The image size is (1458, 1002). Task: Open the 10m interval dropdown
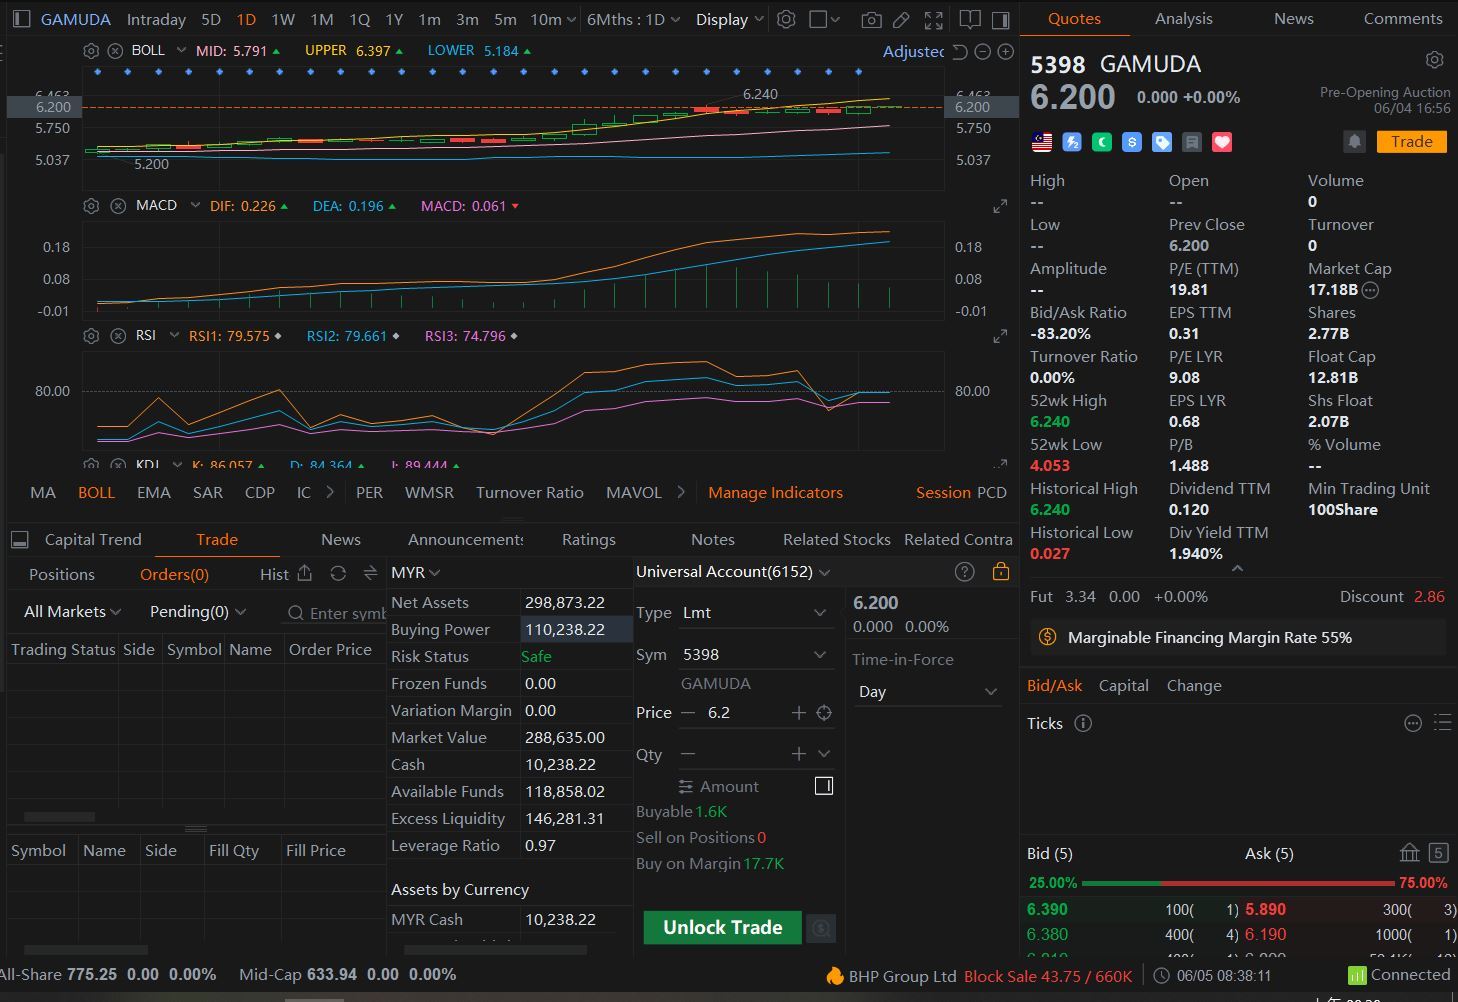click(x=553, y=19)
